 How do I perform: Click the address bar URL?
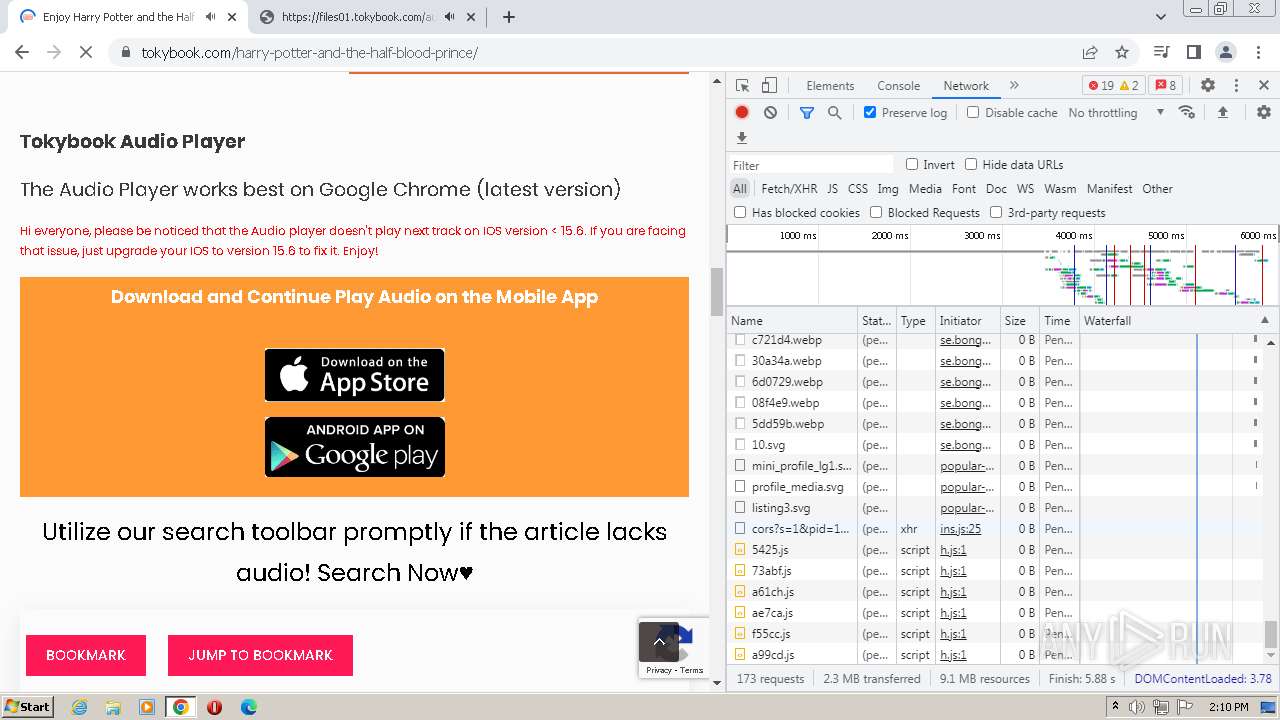coord(309,52)
